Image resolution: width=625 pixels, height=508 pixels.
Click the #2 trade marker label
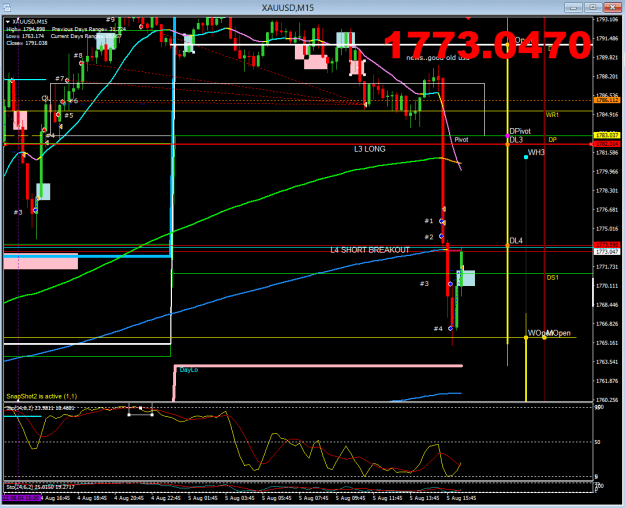pyautogui.click(x=428, y=237)
